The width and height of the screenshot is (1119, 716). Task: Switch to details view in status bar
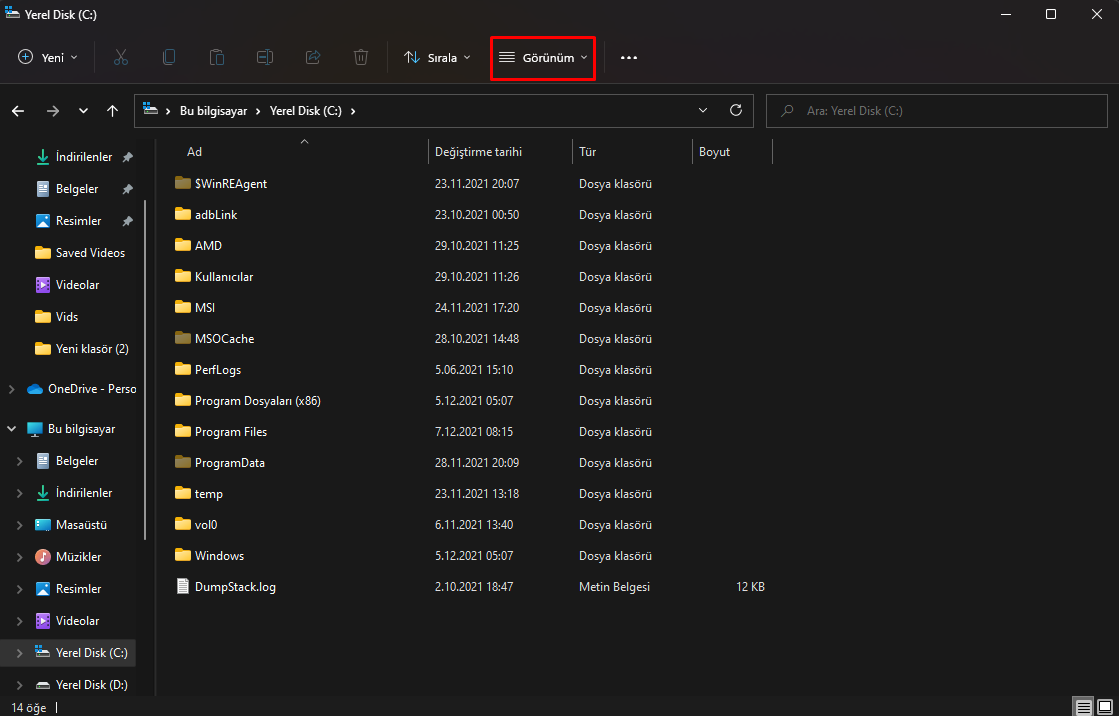click(x=1083, y=707)
